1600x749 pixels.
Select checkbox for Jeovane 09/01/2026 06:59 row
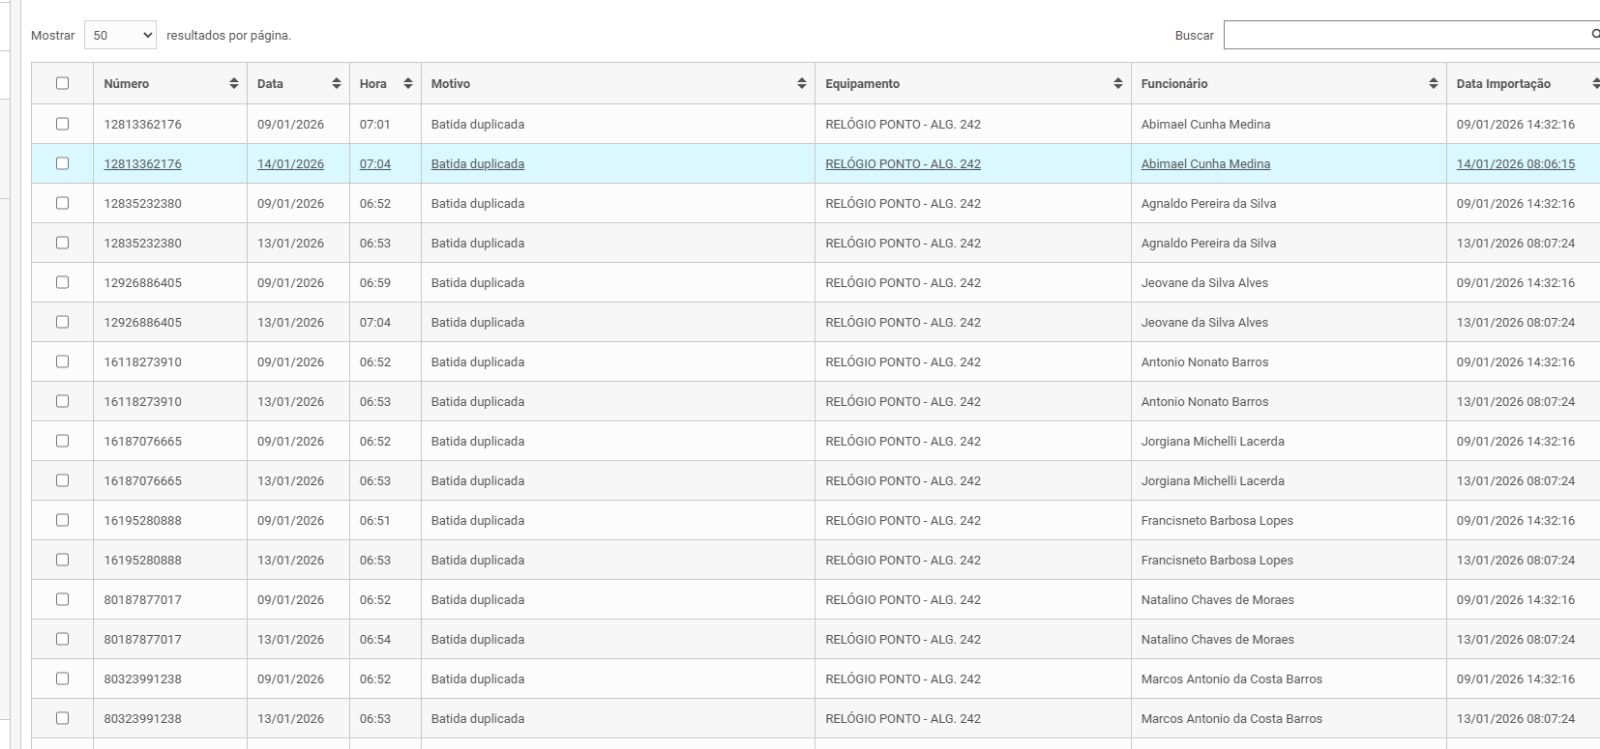tap(62, 283)
